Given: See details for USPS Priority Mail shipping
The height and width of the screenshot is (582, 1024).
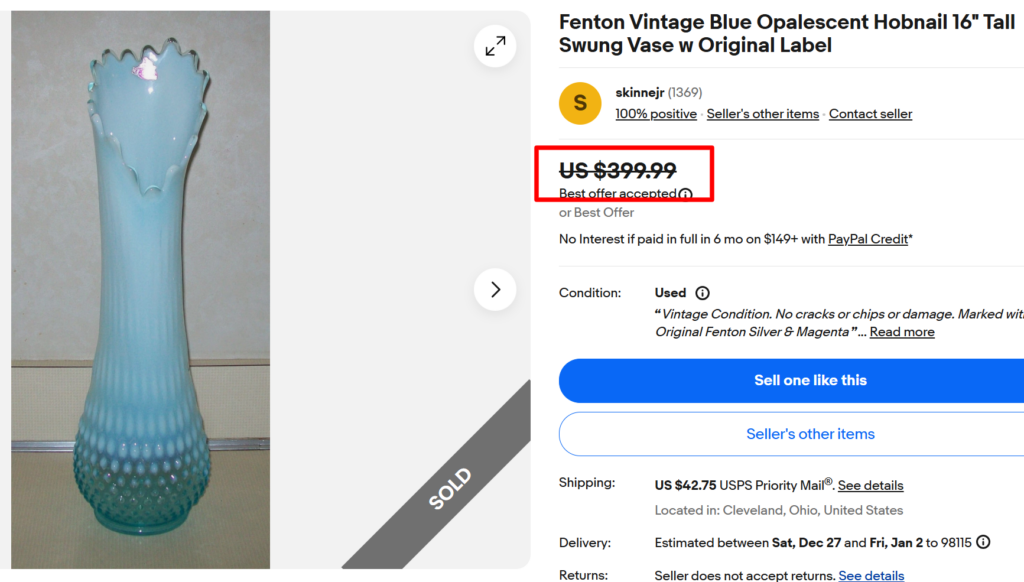Looking at the screenshot, I should coord(870,485).
